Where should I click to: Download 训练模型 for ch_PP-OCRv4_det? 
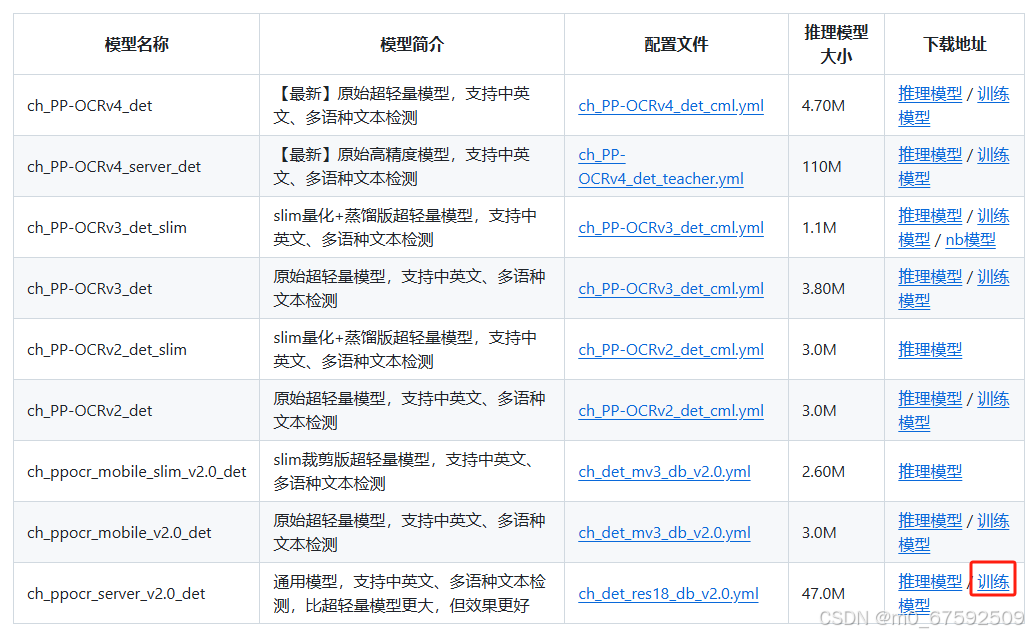[x=993, y=94]
